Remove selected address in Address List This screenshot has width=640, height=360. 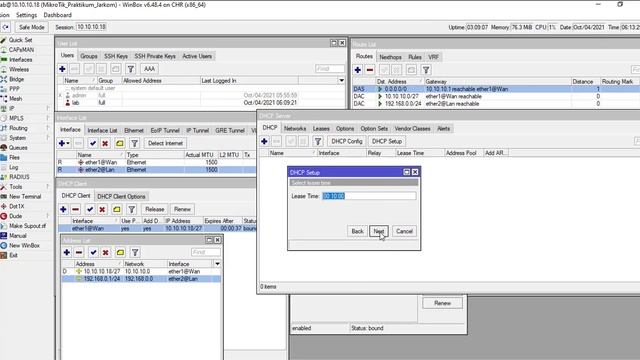(79, 253)
